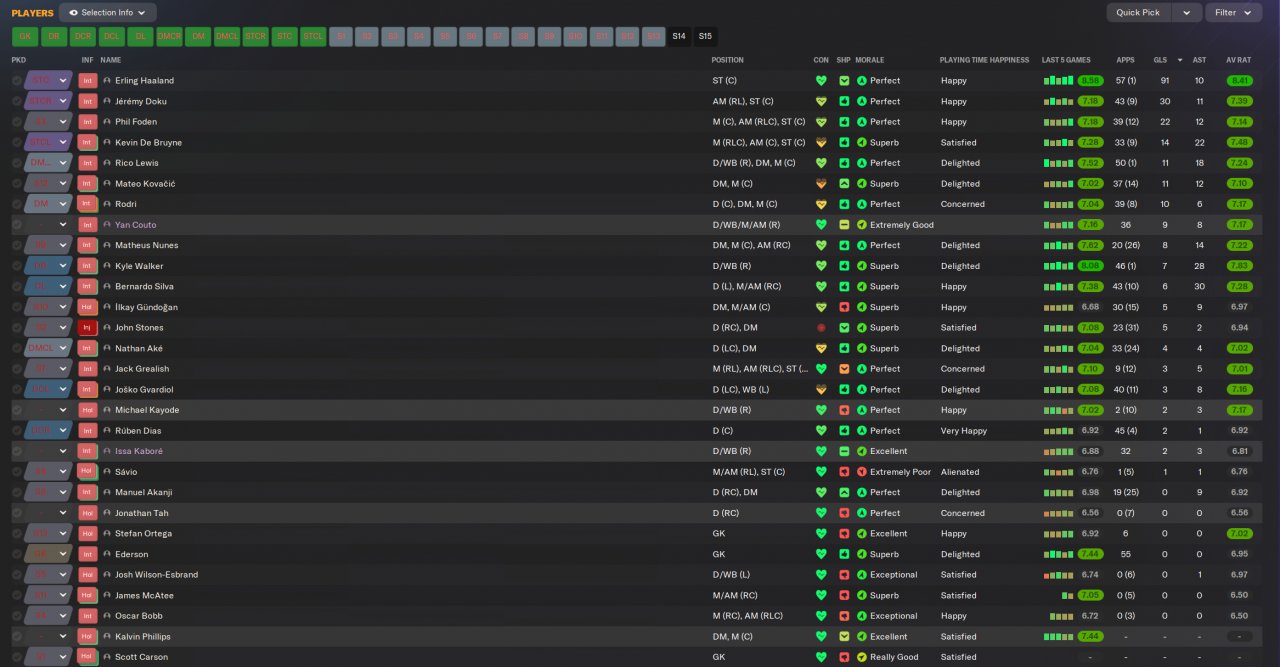Screen dimensions: 1280x667
Task: Expand the Quick Pick arrow menu
Action: [x=1186, y=12]
